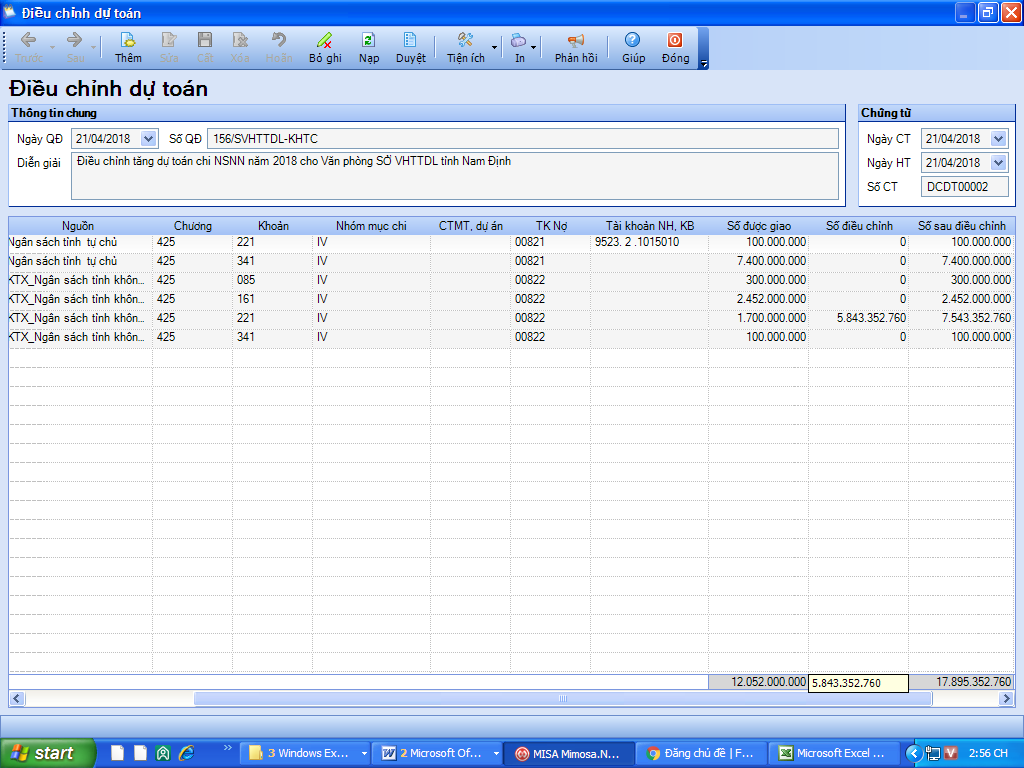Click horizontal scrollbar right arrow

pos(1006,699)
